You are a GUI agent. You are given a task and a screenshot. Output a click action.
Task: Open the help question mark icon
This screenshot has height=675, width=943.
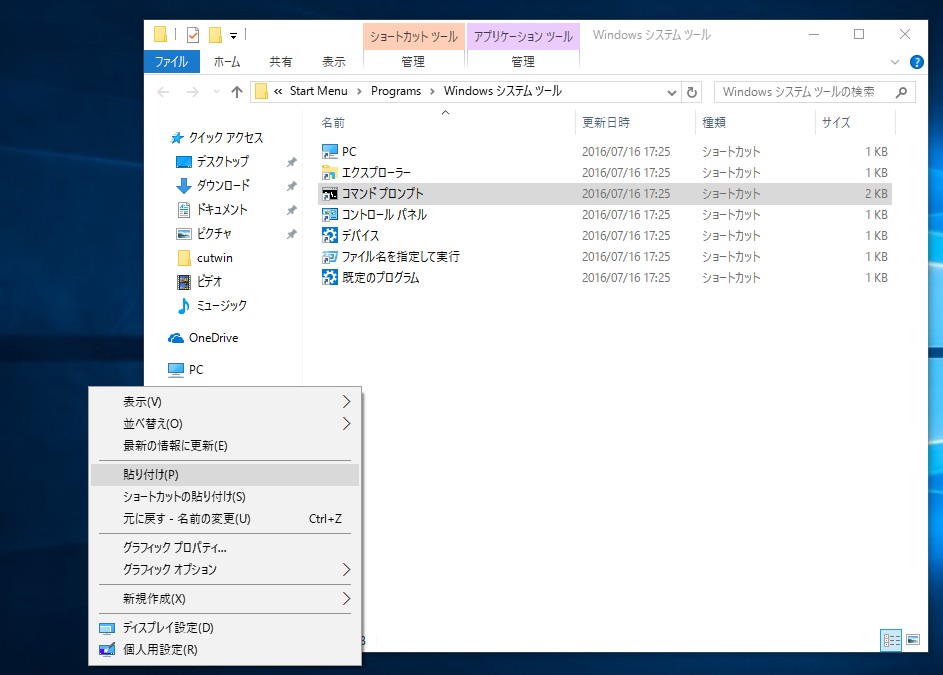point(916,62)
